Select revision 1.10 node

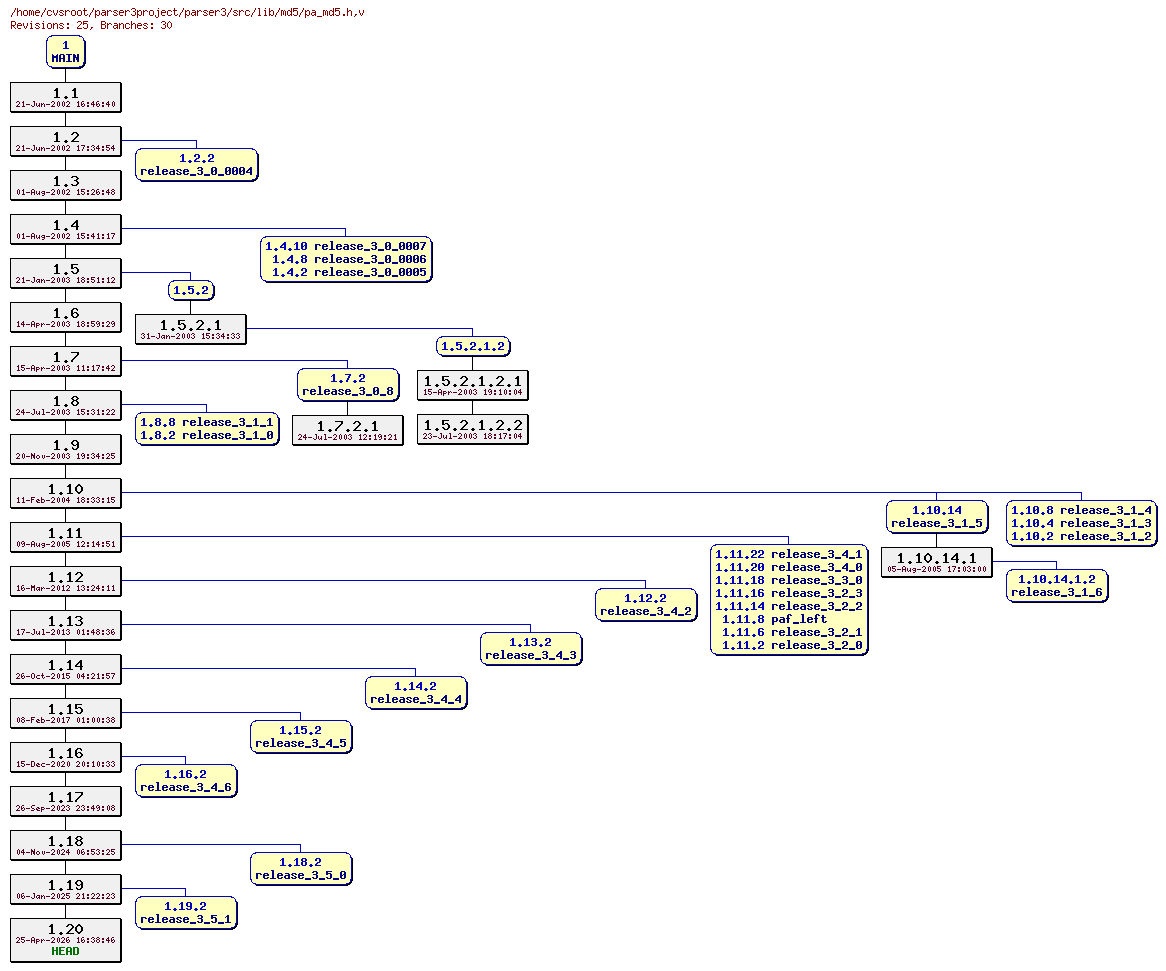(65, 493)
